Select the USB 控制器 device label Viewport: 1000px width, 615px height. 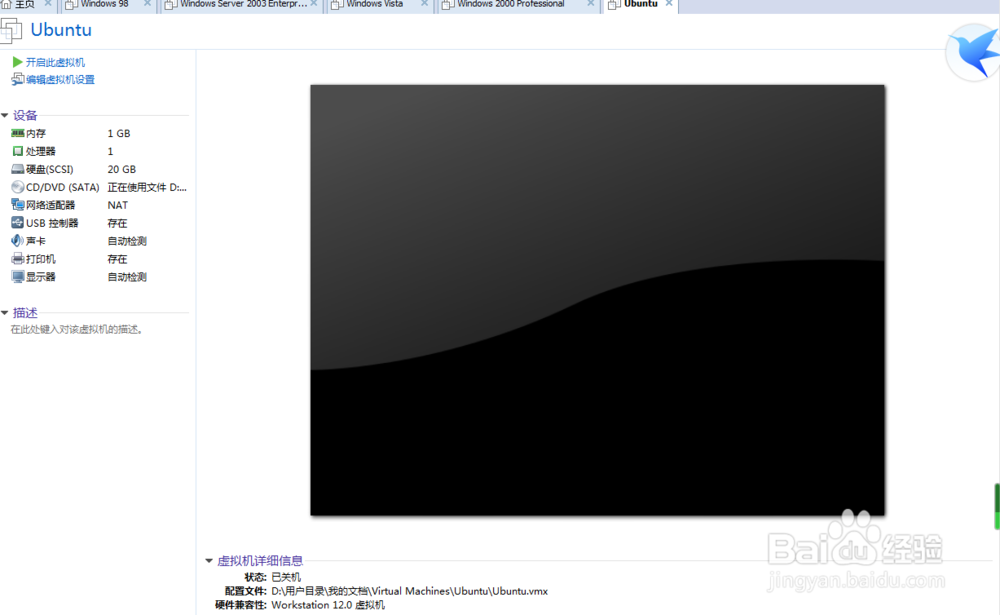click(x=52, y=223)
